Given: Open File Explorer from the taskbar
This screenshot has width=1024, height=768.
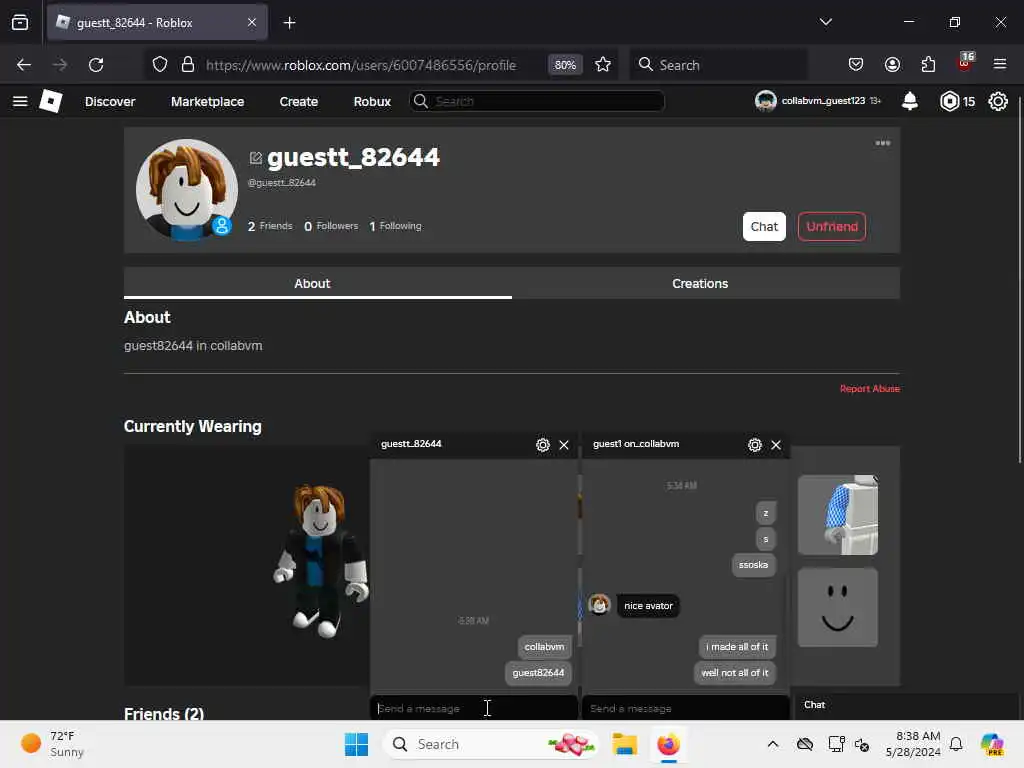Looking at the screenshot, I should coord(624,744).
